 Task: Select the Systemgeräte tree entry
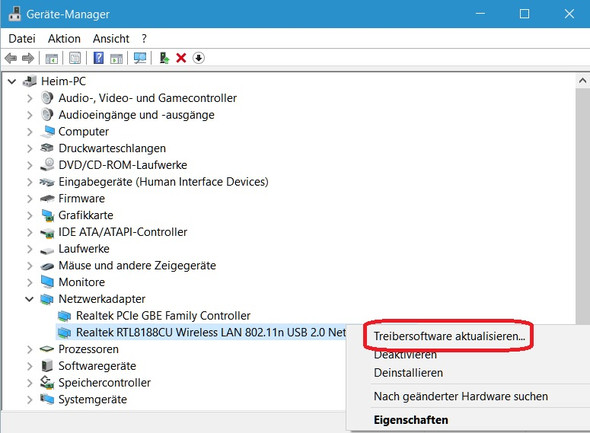tap(93, 399)
